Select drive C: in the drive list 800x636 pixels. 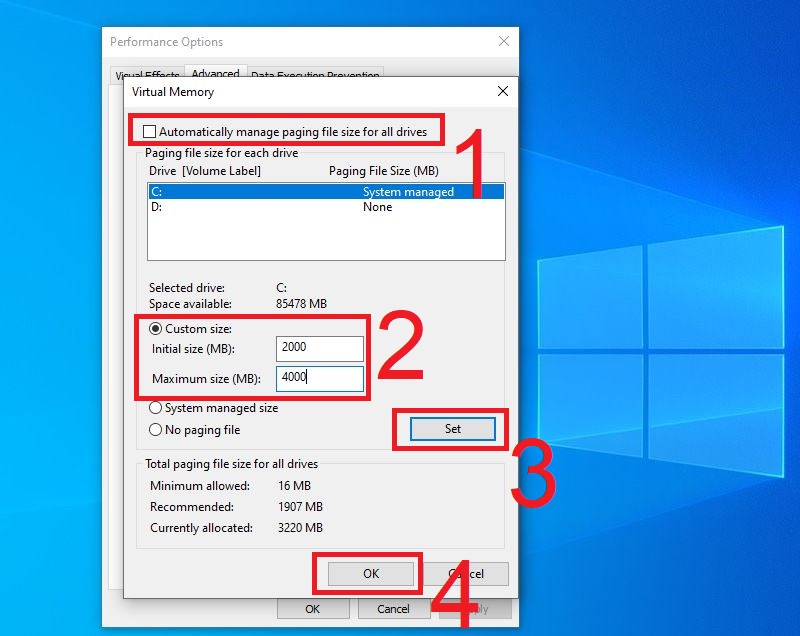(x=300, y=192)
